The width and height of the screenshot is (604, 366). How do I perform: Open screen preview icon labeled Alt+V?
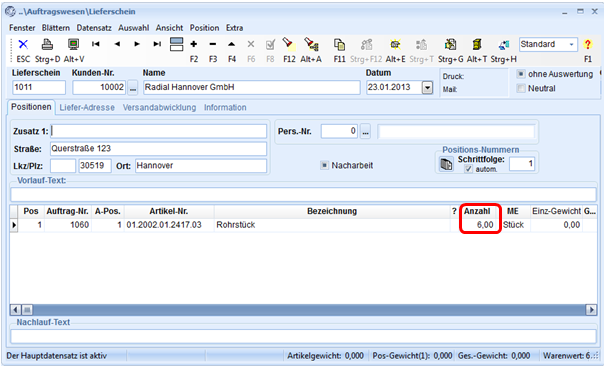pos(74,45)
